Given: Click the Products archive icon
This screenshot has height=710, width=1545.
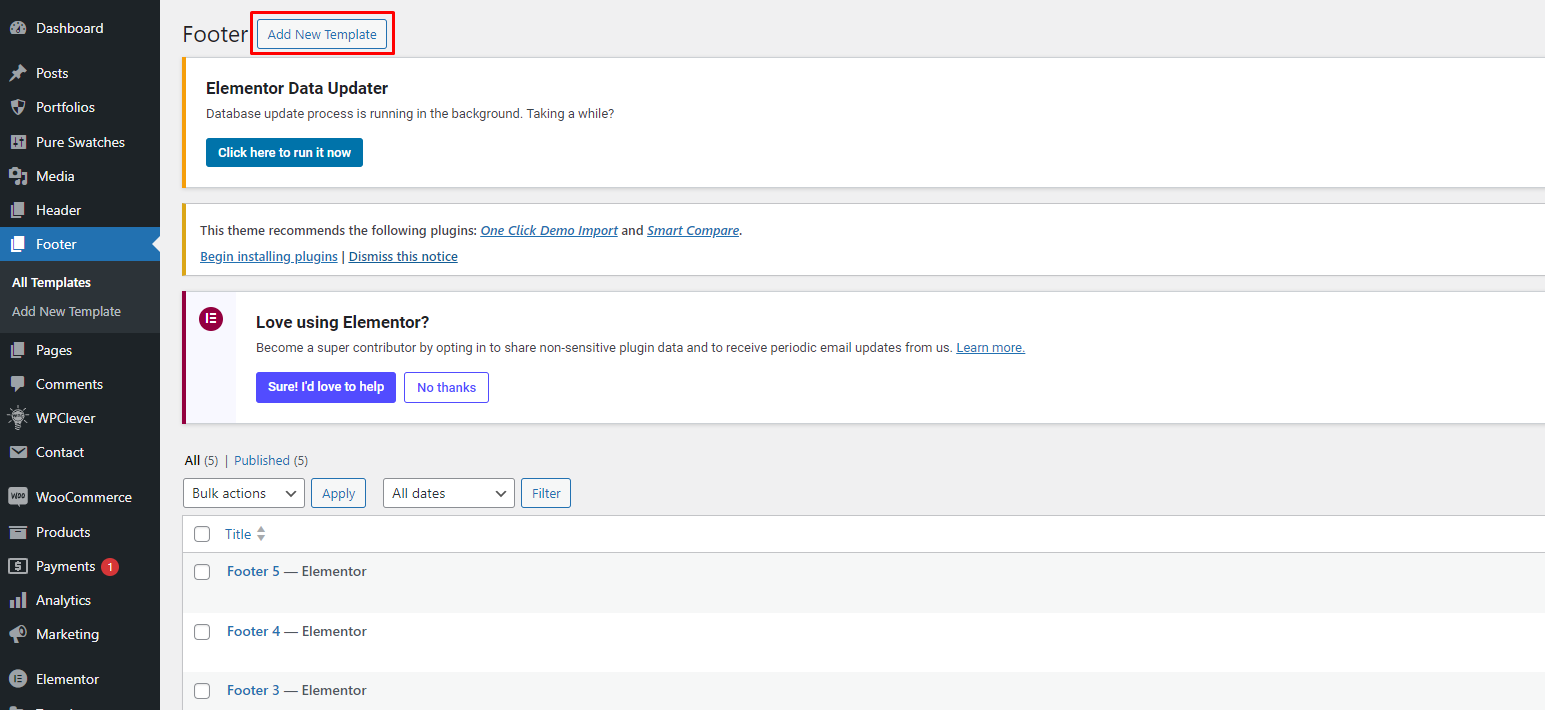Looking at the screenshot, I should 18,532.
